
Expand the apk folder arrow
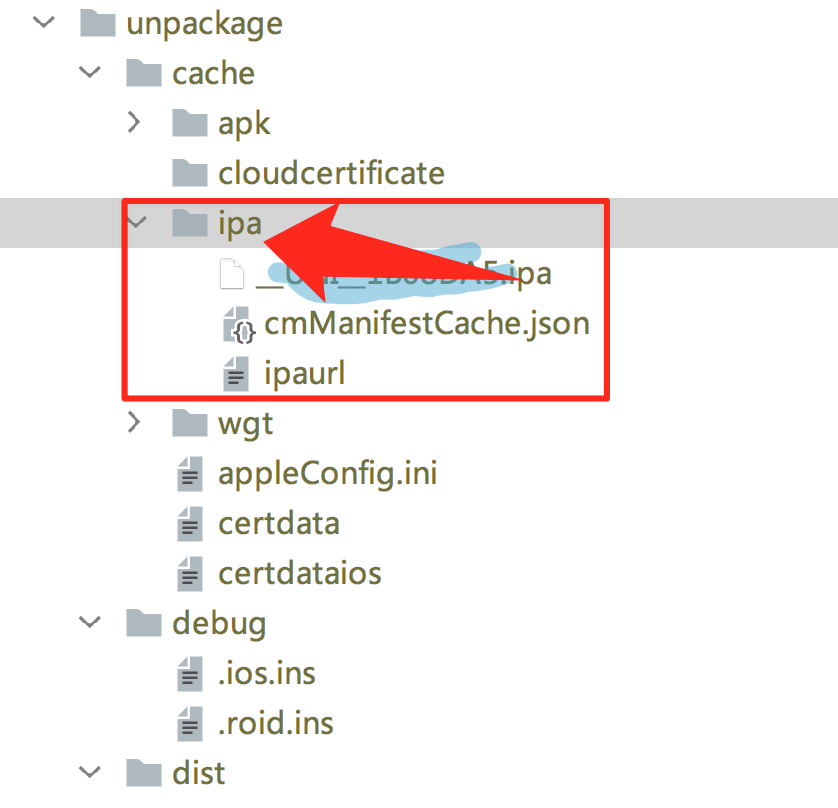pos(136,123)
